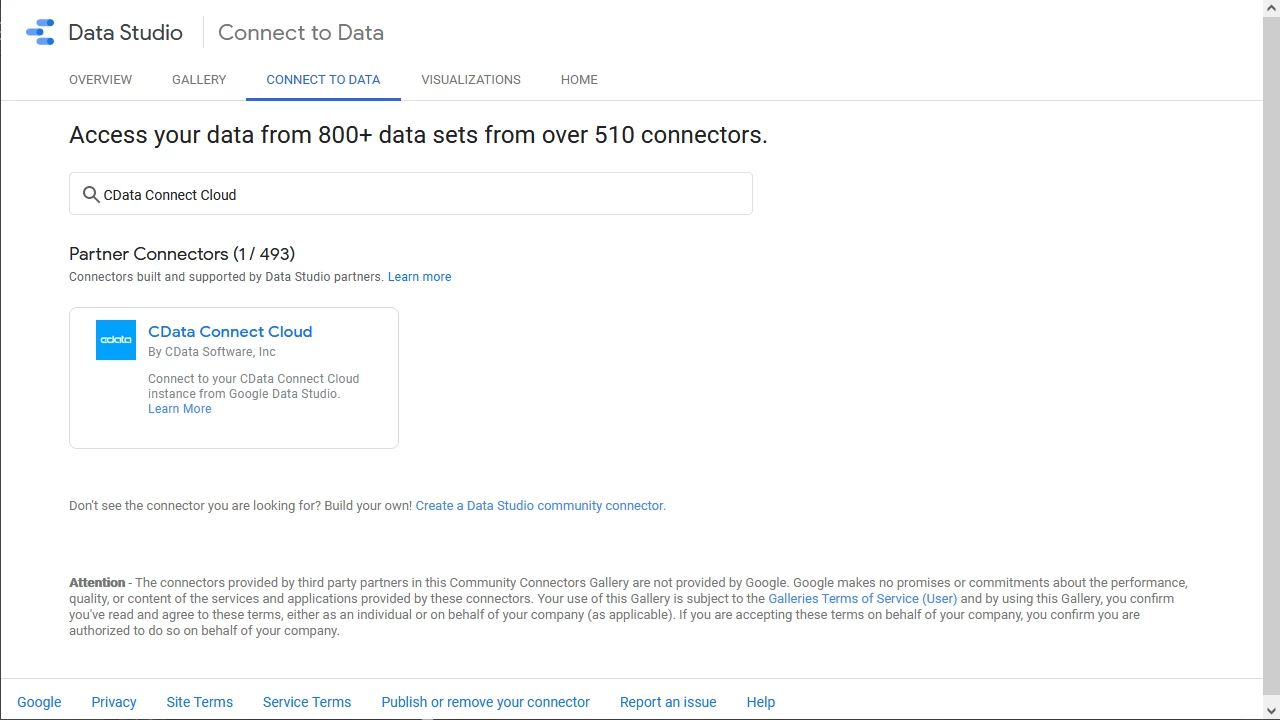This screenshot has width=1280, height=720.
Task: Click the scrollbar up arrow
Action: 1271,7
